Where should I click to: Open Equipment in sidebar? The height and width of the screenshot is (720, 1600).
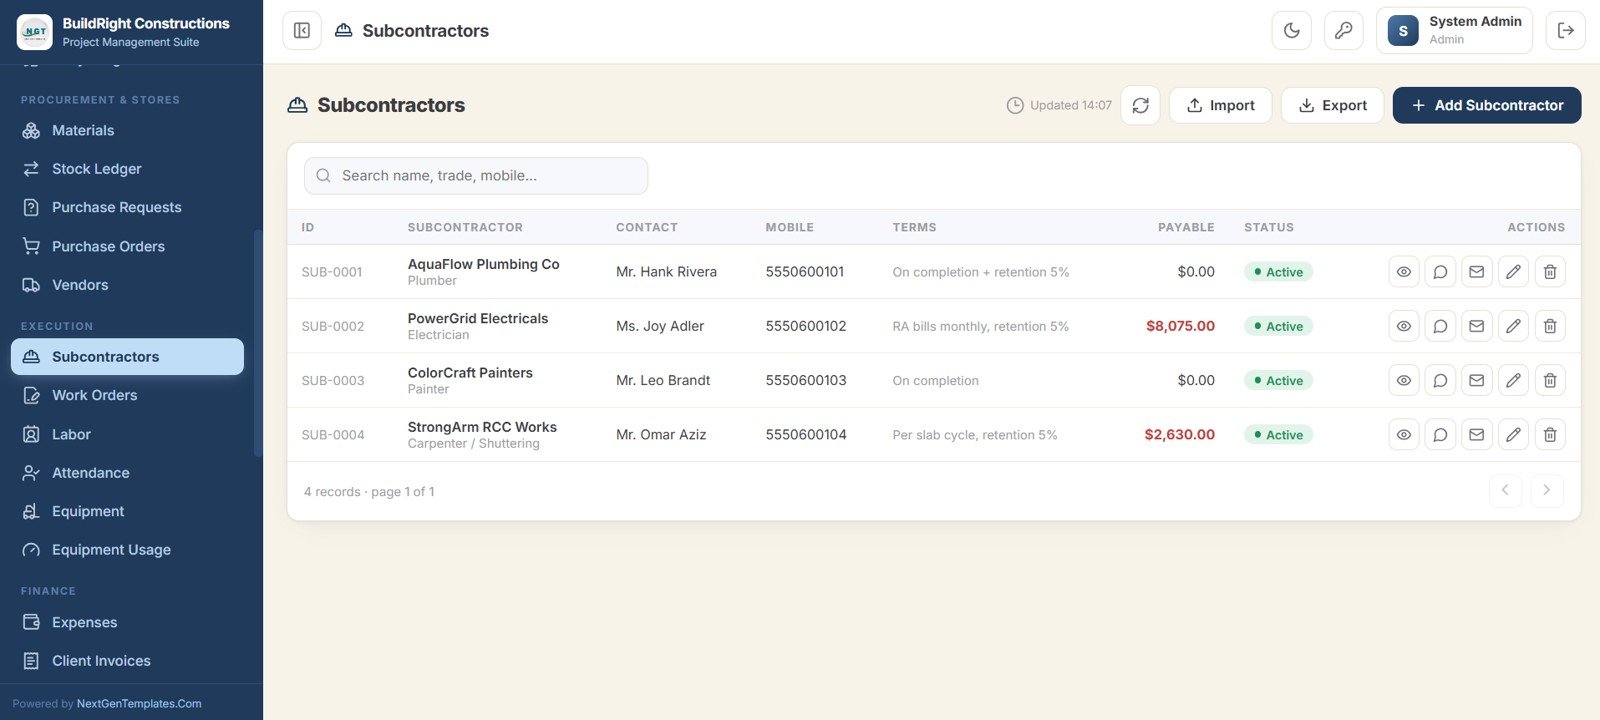(x=127, y=512)
